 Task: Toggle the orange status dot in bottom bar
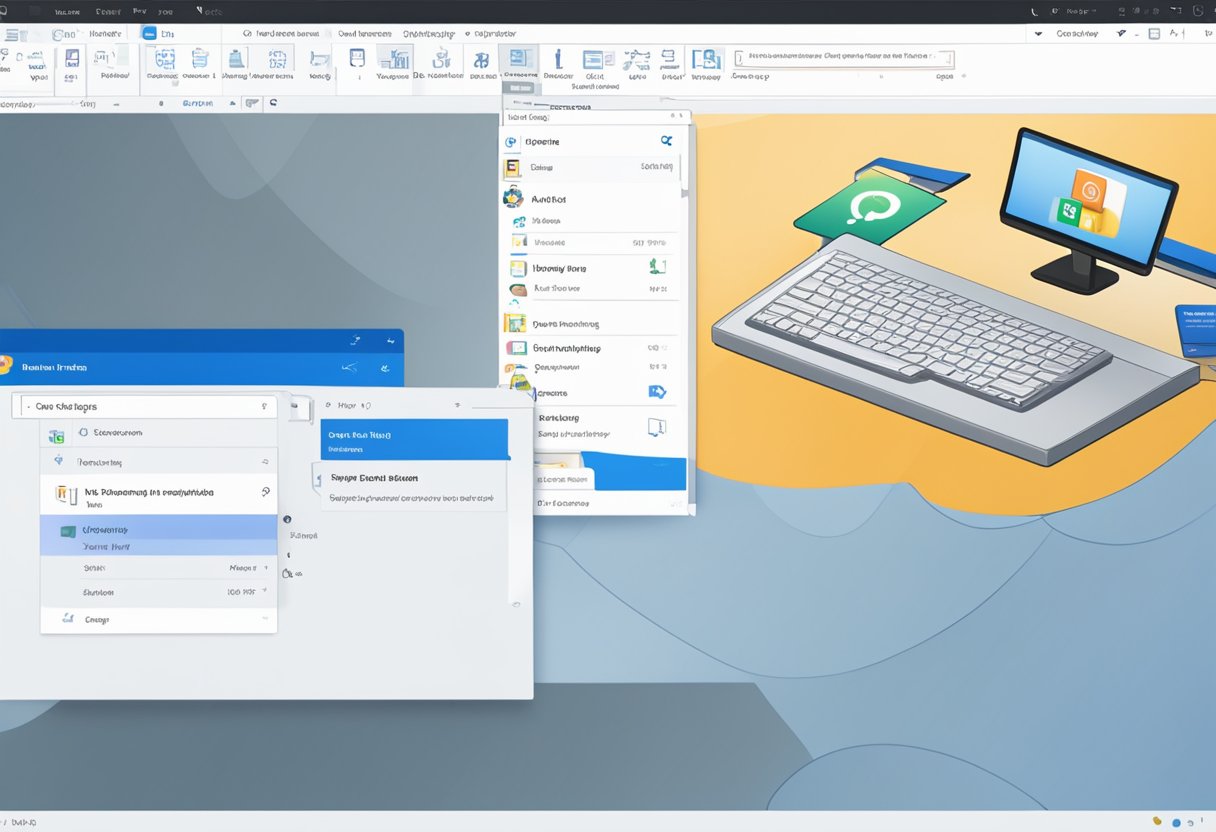pyautogui.click(x=1157, y=822)
